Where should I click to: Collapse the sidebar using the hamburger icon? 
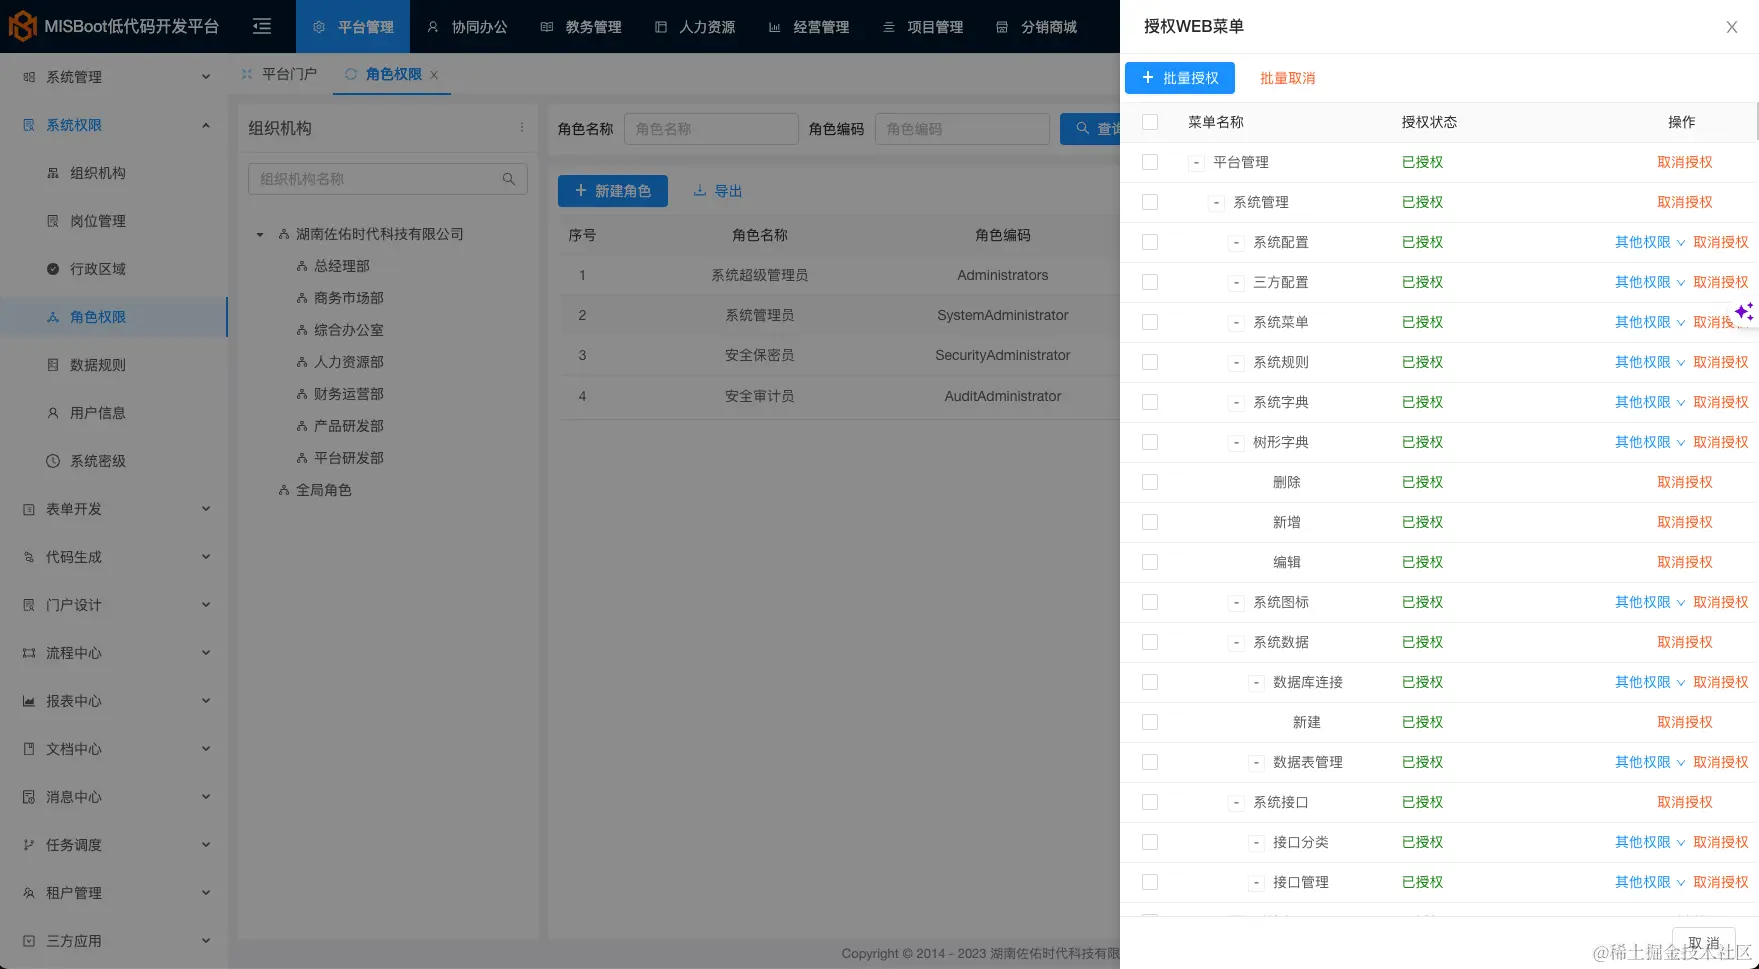[261, 27]
